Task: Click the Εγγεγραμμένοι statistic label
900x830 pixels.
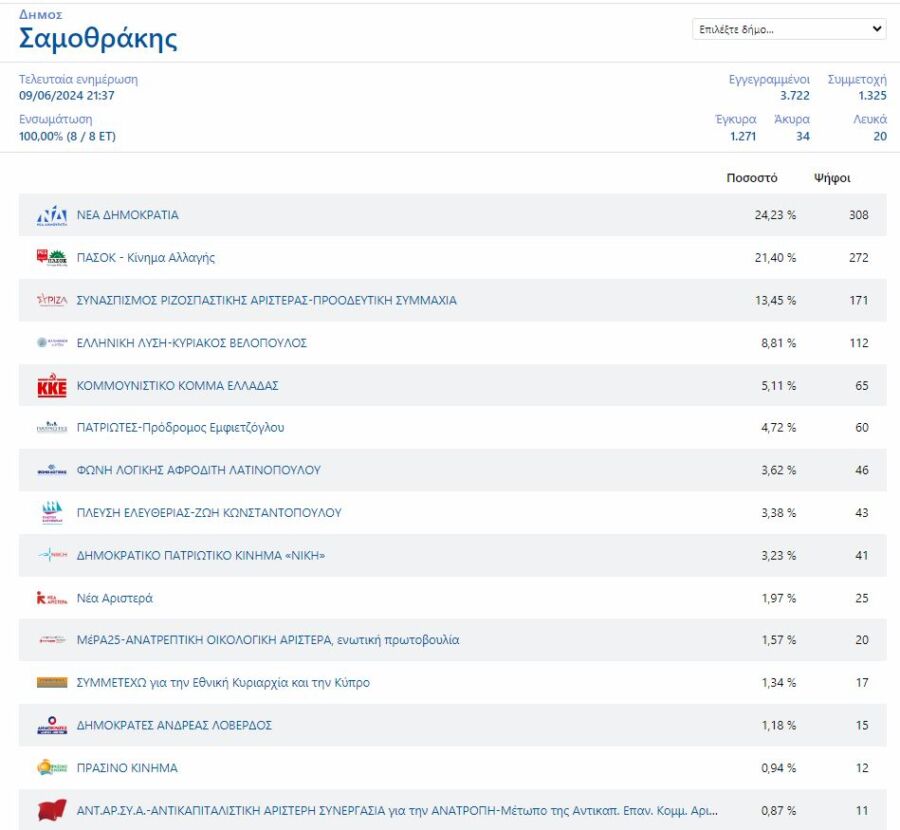Action: point(768,79)
